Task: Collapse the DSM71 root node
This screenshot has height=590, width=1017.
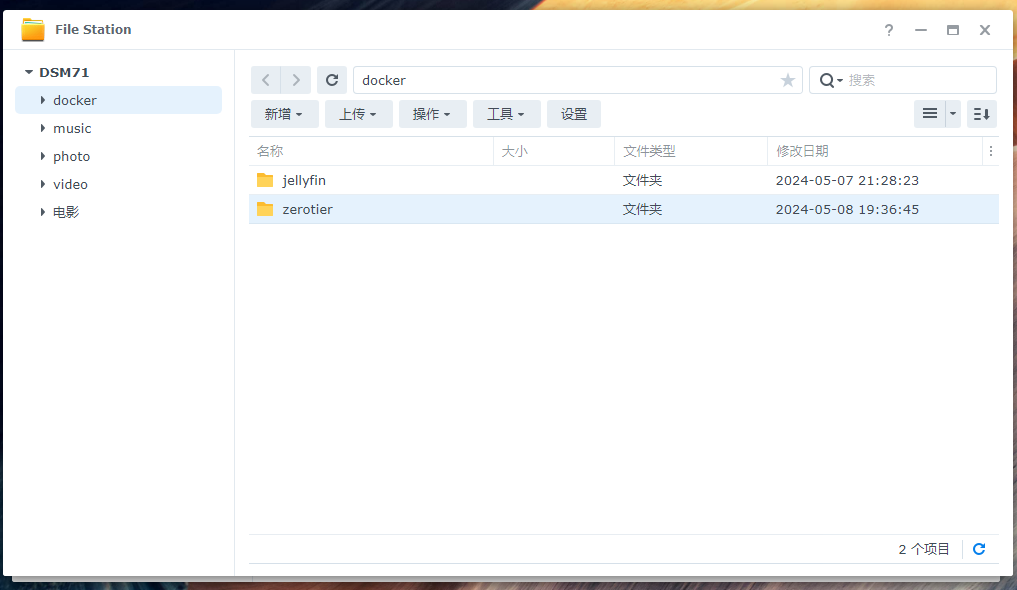Action: pos(29,72)
